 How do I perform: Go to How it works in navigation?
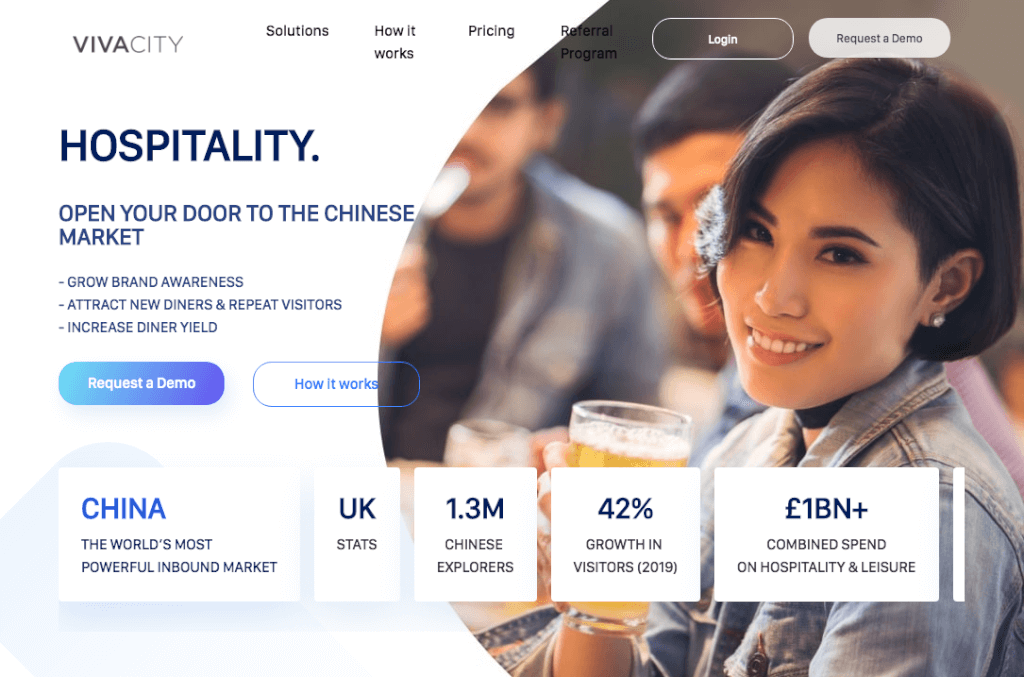[x=394, y=42]
